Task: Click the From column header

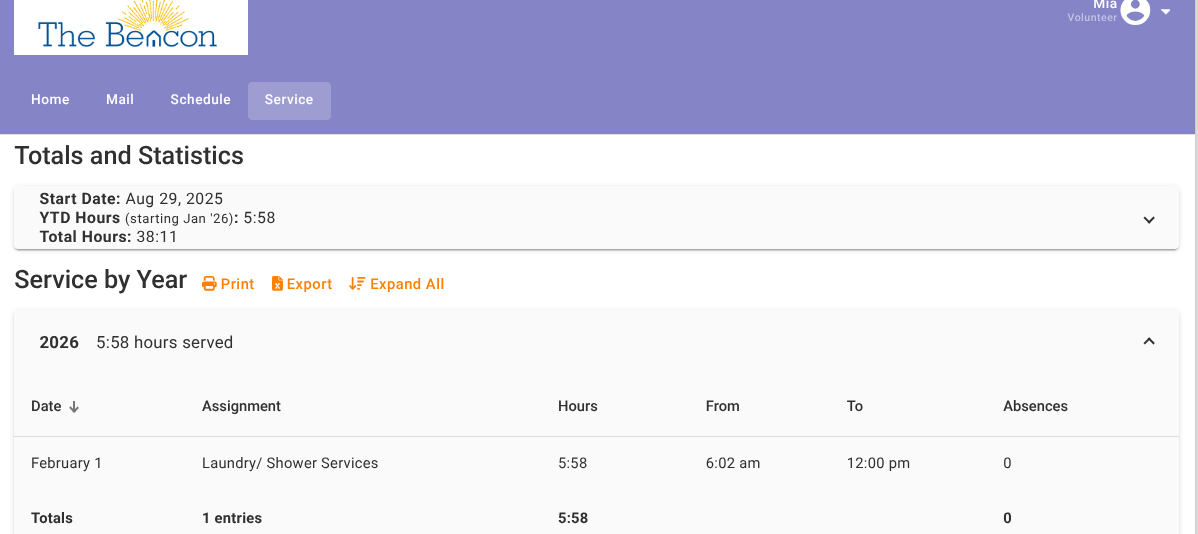Action: tap(722, 406)
